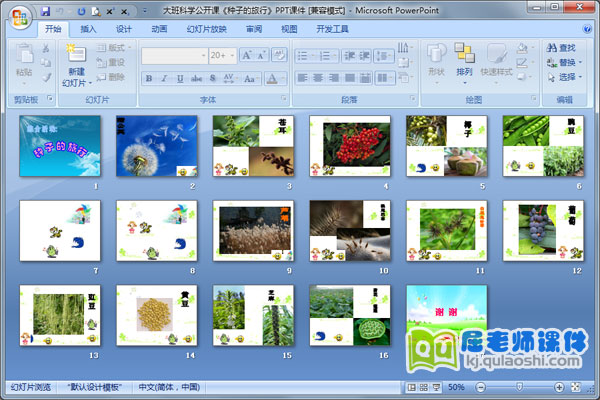Click the Replace (替换) button

(x=564, y=63)
